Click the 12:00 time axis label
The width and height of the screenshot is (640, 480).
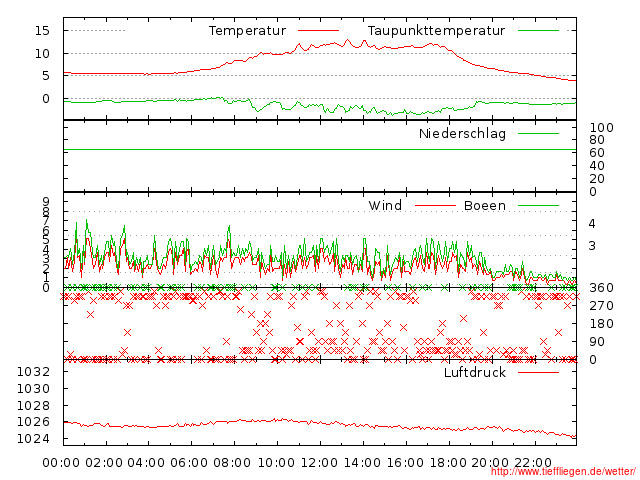(319, 462)
